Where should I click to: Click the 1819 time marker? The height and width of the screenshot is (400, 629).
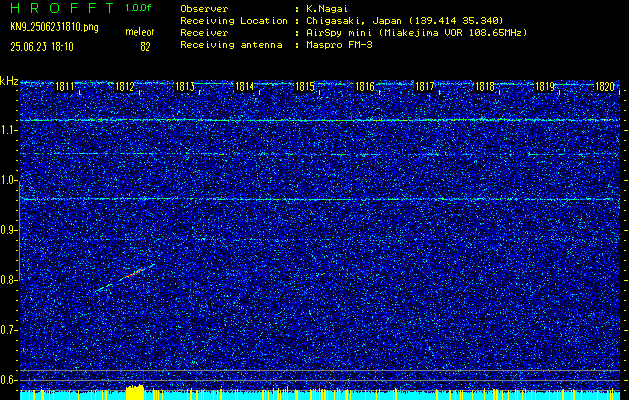click(x=545, y=86)
